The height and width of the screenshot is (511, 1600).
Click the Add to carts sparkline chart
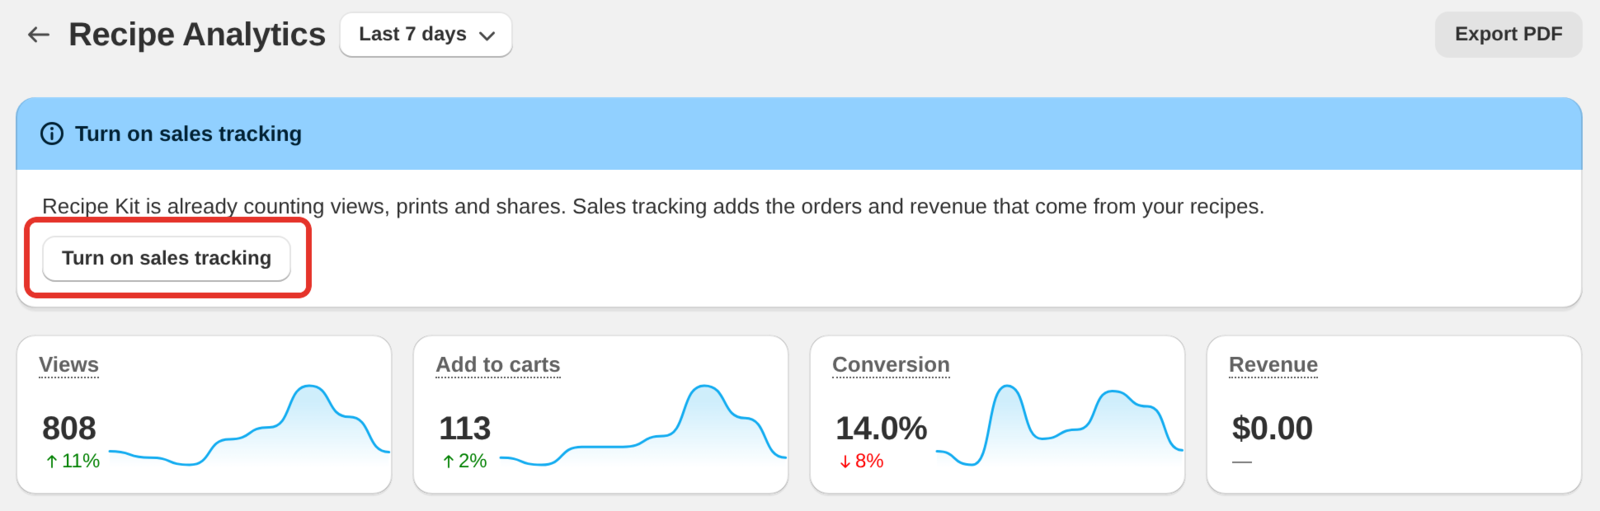[x=643, y=425]
